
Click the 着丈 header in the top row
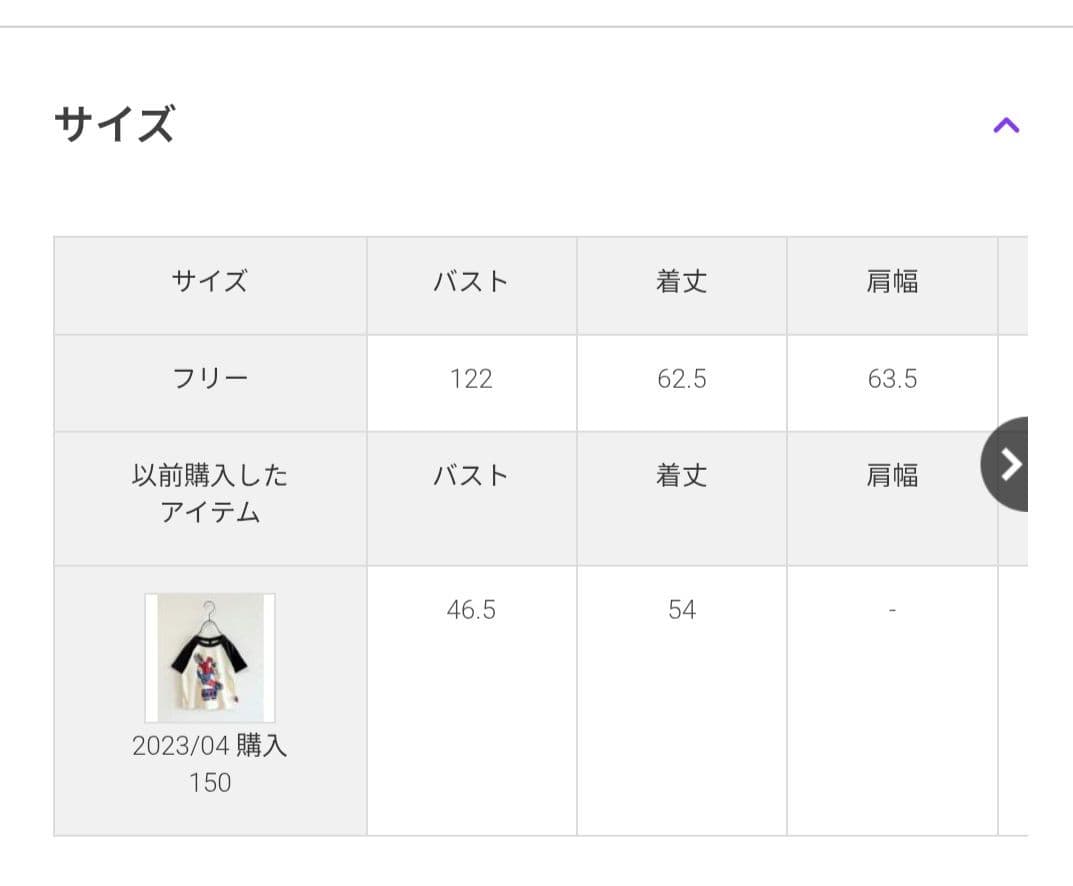click(x=681, y=282)
